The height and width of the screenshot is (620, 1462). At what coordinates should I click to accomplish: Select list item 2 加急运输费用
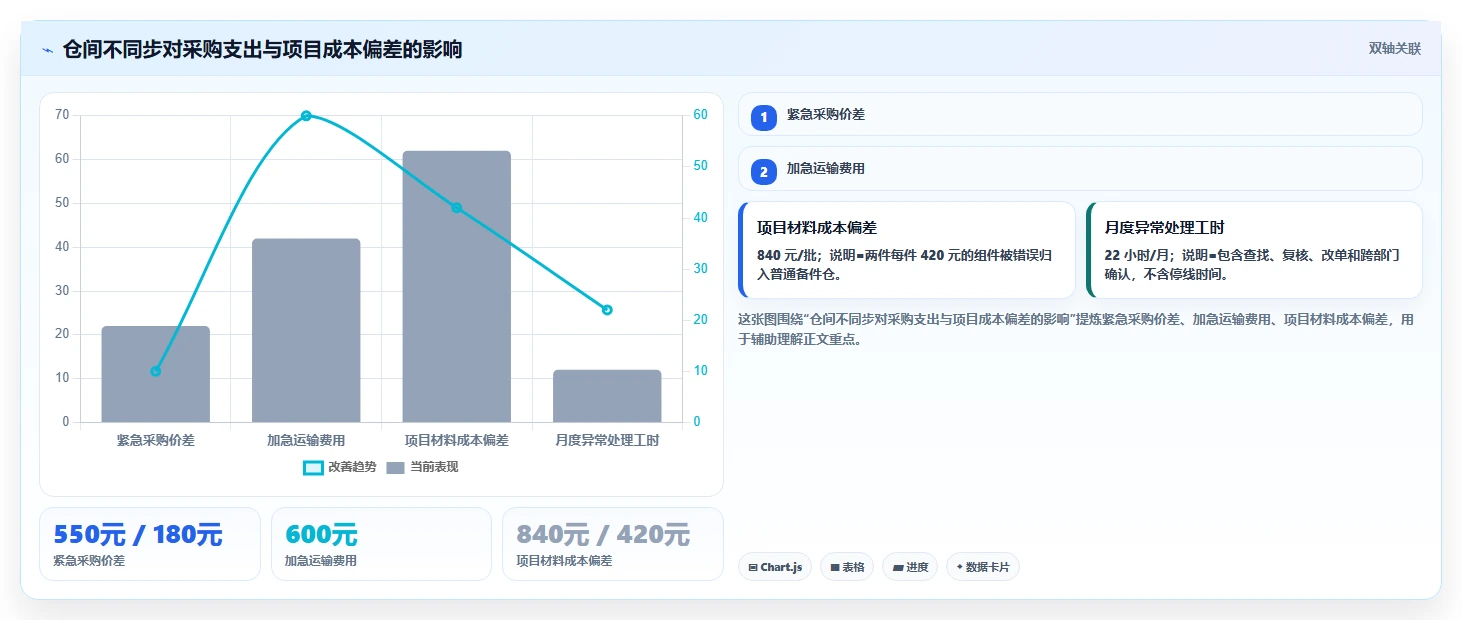(x=1080, y=168)
